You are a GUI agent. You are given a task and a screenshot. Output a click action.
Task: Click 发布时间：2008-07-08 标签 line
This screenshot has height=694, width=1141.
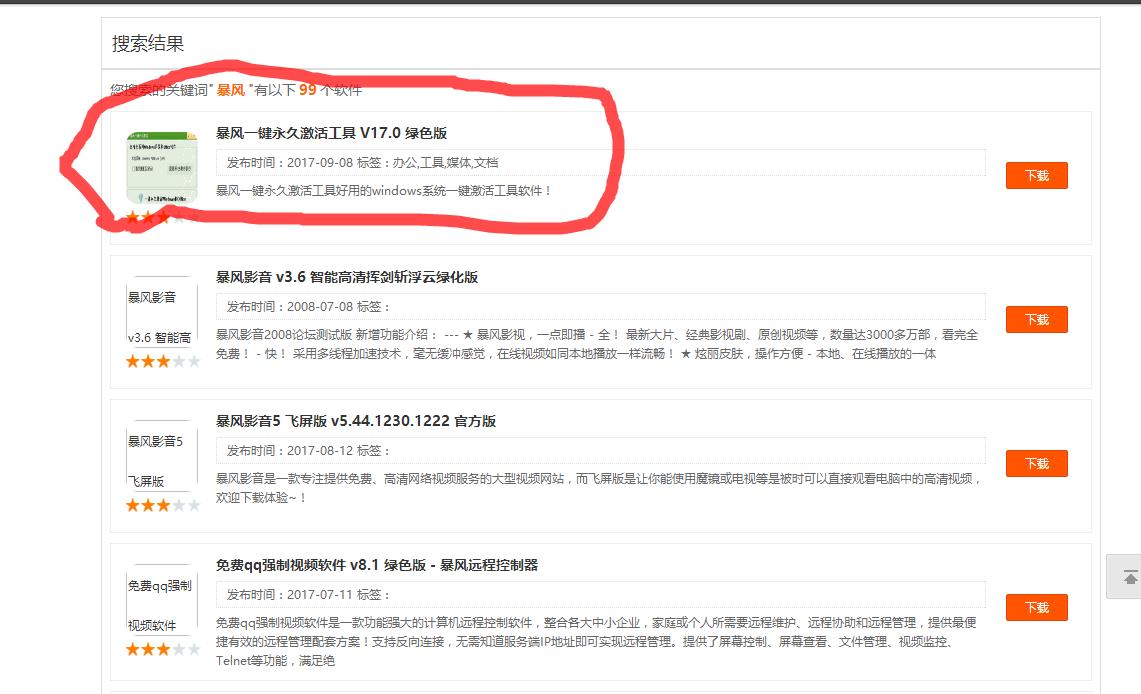click(600, 307)
